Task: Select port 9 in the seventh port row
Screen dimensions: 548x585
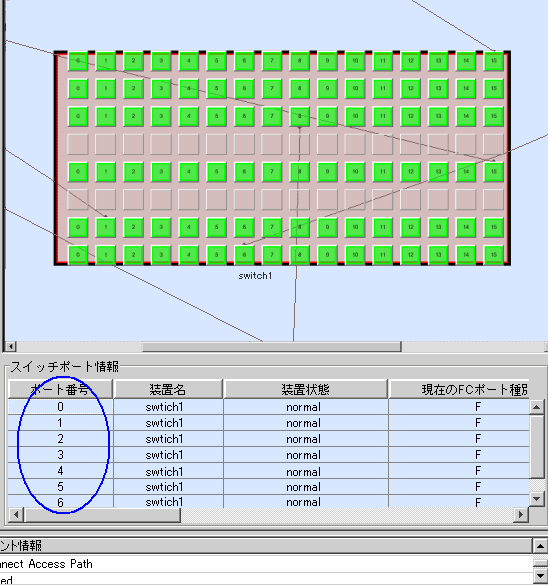Action: (x=327, y=227)
